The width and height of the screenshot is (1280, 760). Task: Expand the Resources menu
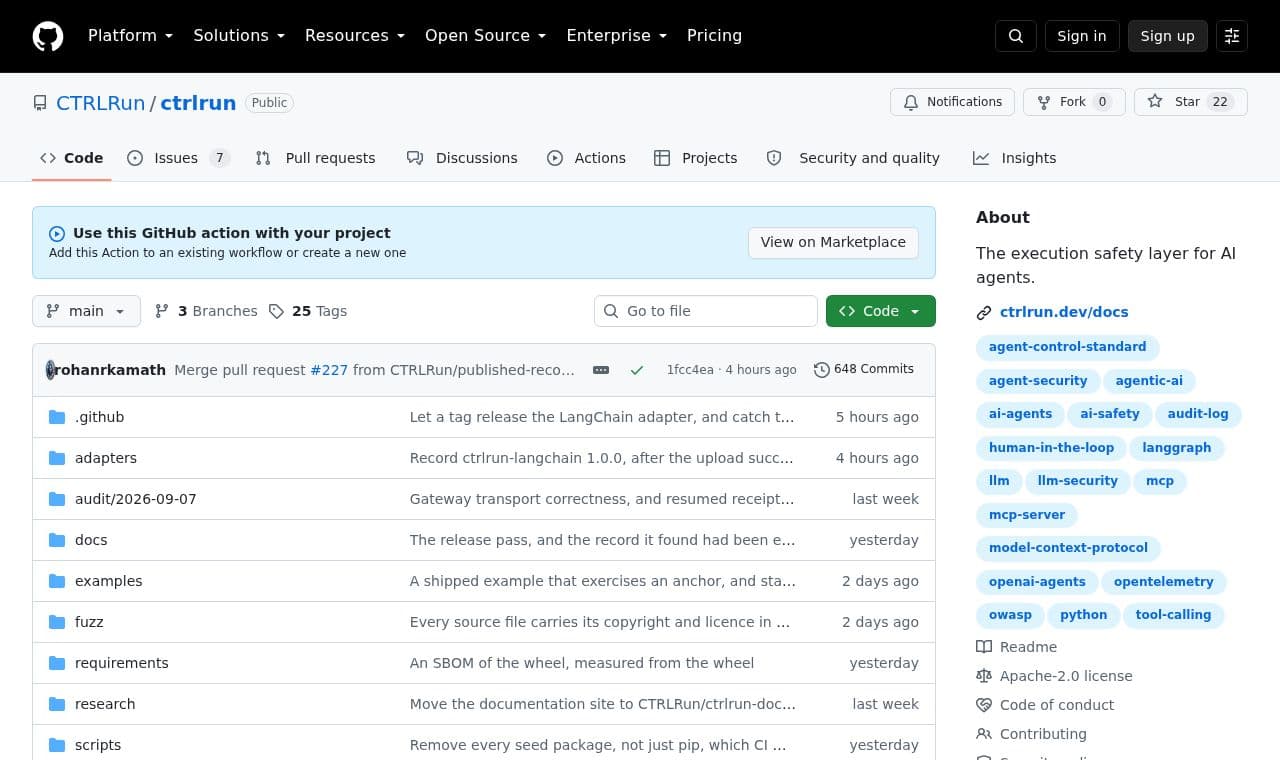(355, 36)
